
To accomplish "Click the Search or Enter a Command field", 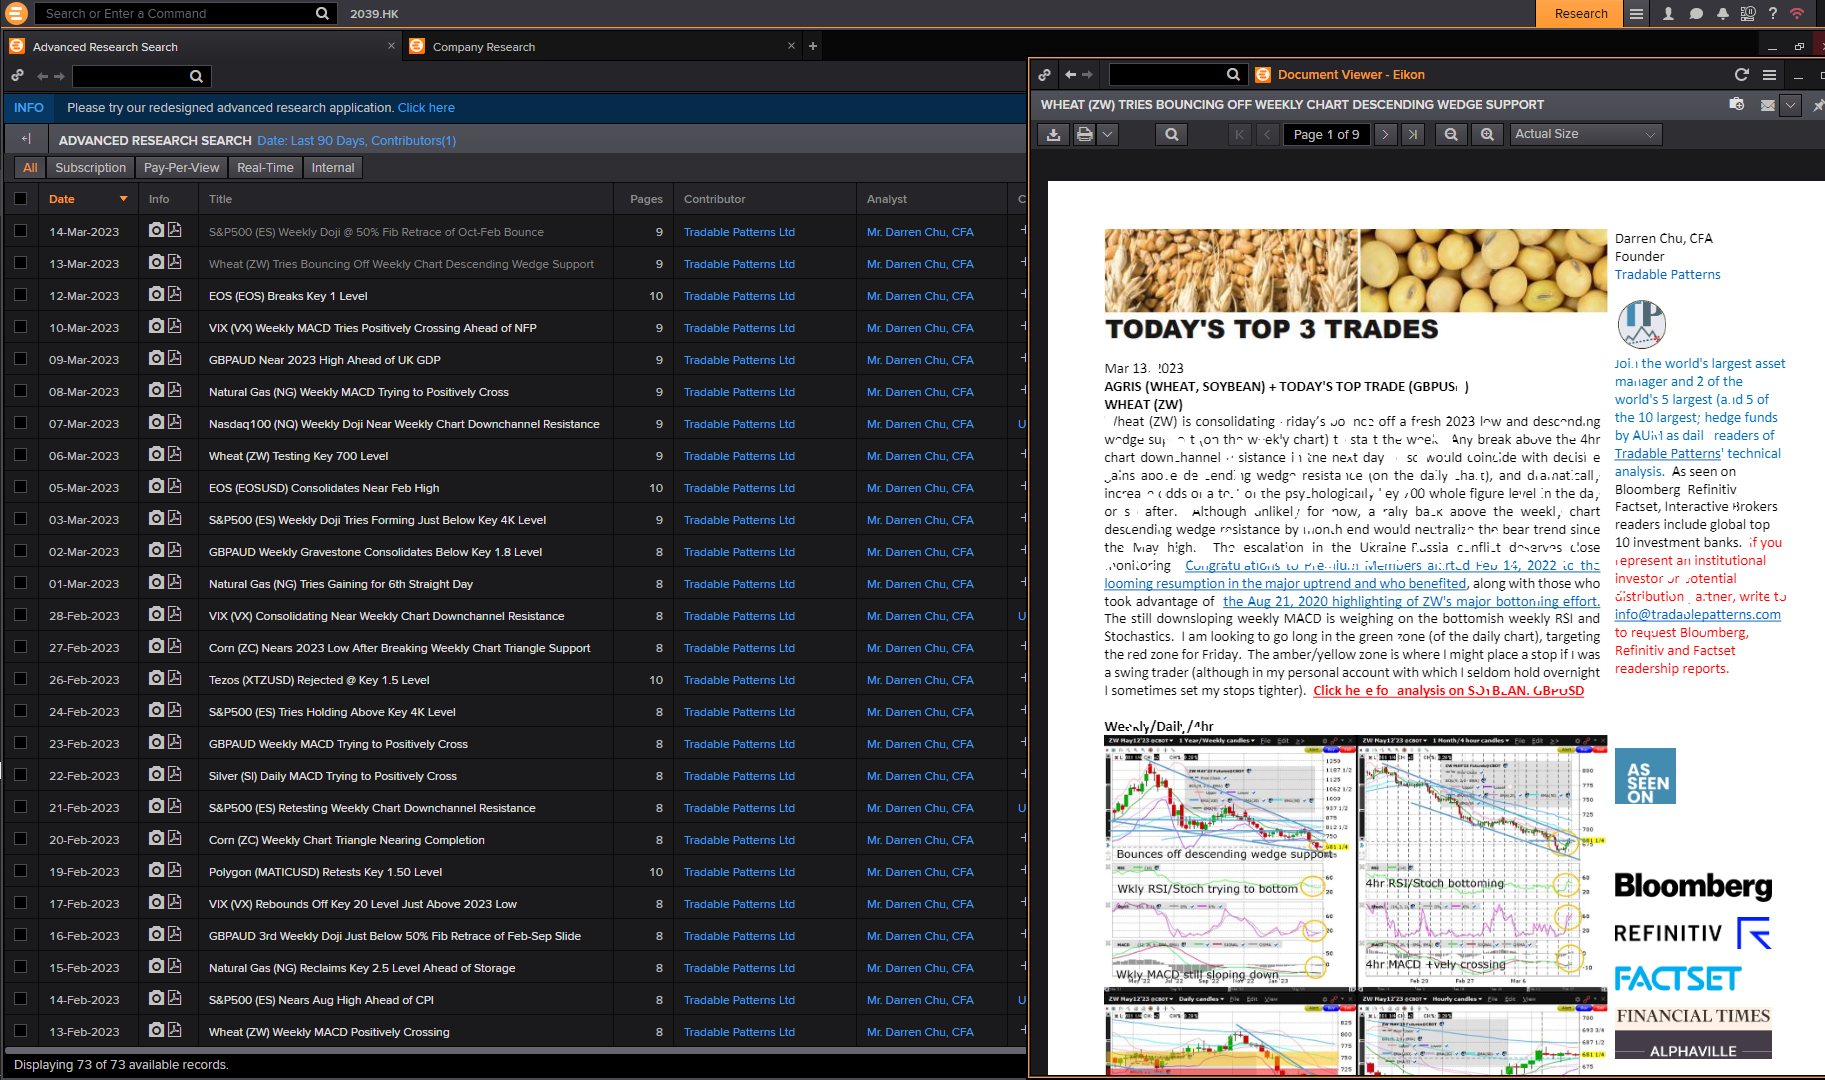I will point(175,14).
